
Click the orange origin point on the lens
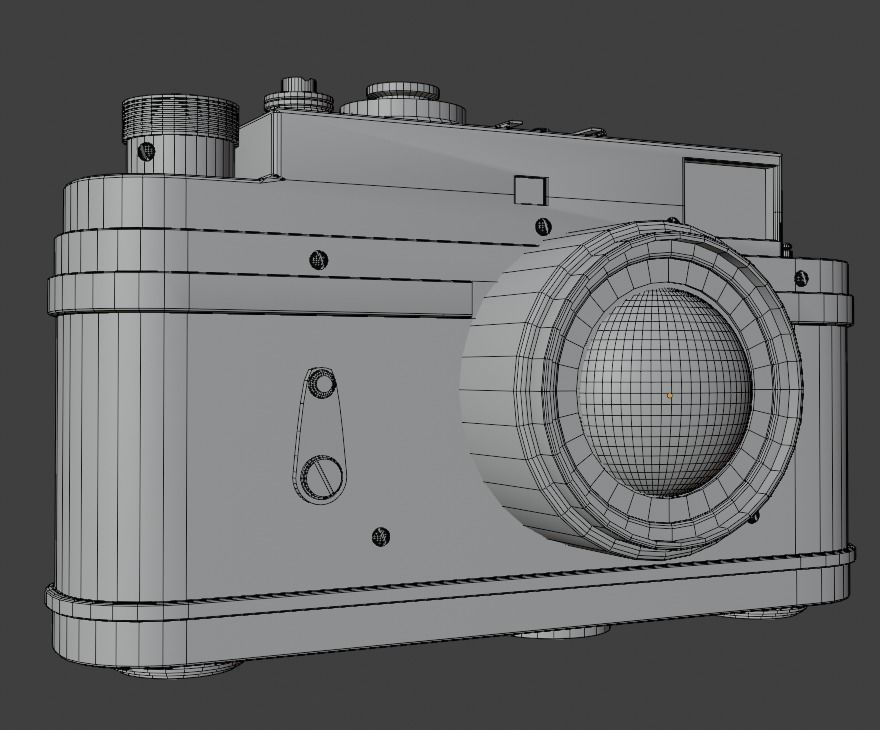(670, 395)
